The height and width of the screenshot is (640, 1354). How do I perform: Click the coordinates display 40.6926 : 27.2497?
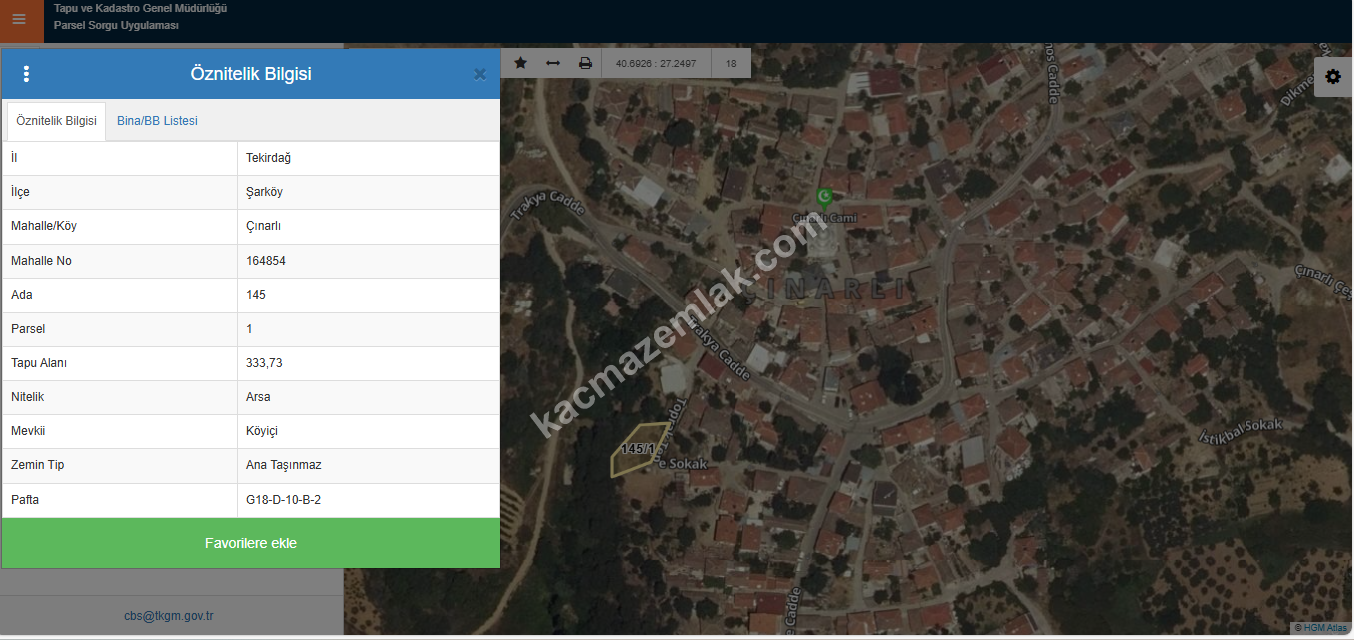(656, 63)
